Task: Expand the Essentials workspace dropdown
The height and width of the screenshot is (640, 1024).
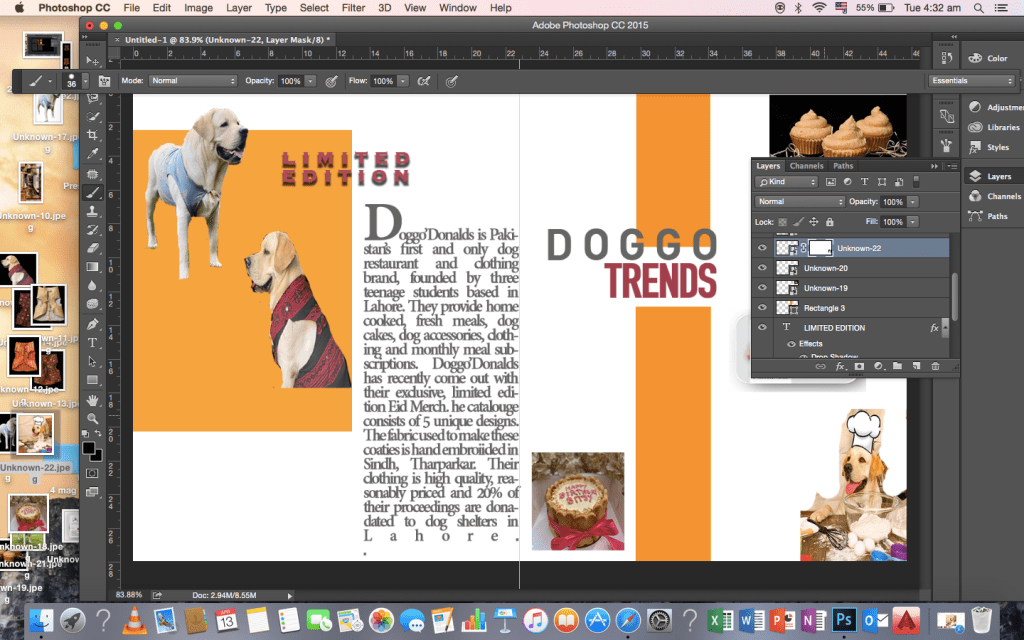Action: [968, 80]
